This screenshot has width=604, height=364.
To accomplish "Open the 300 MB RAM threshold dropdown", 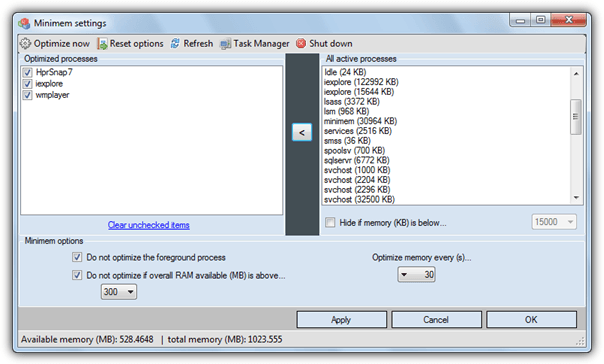I will (119, 292).
